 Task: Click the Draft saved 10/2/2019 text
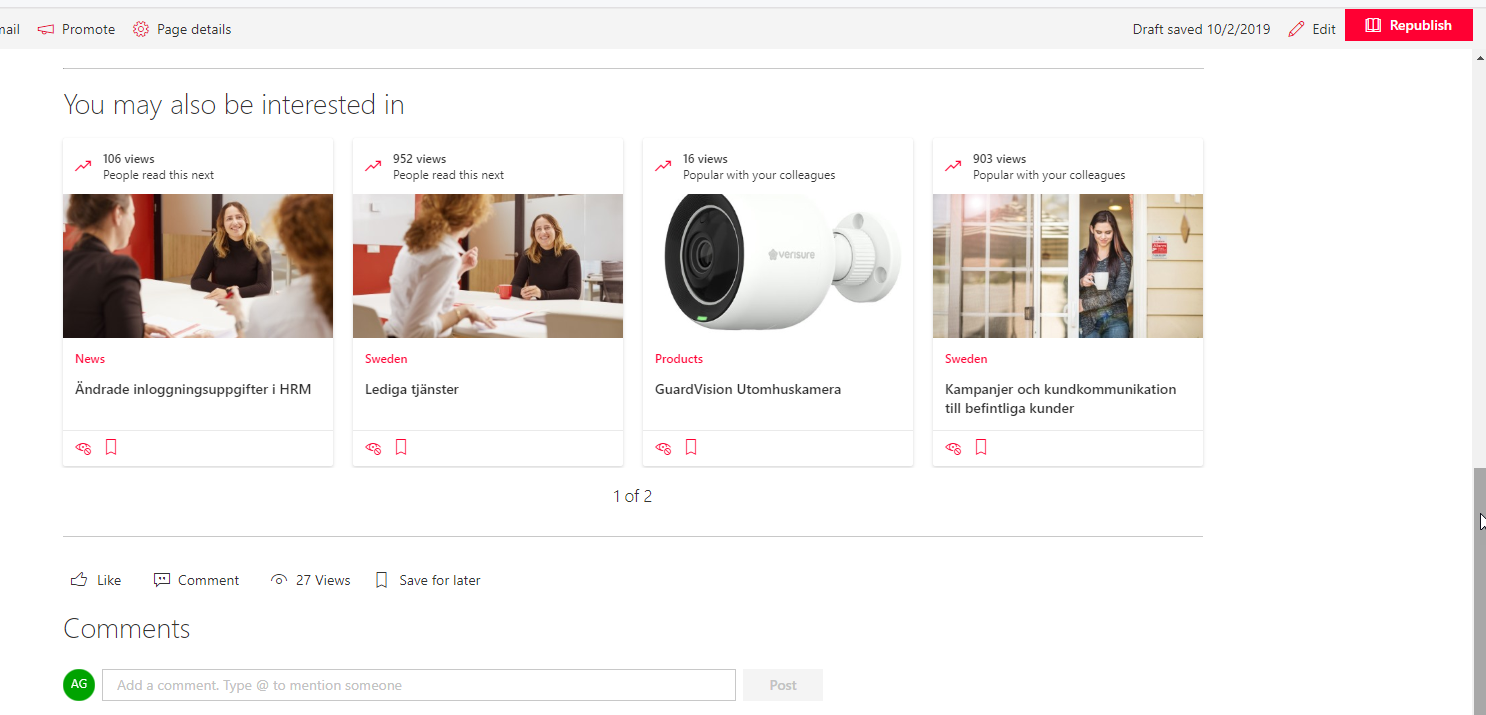pyautogui.click(x=1201, y=29)
